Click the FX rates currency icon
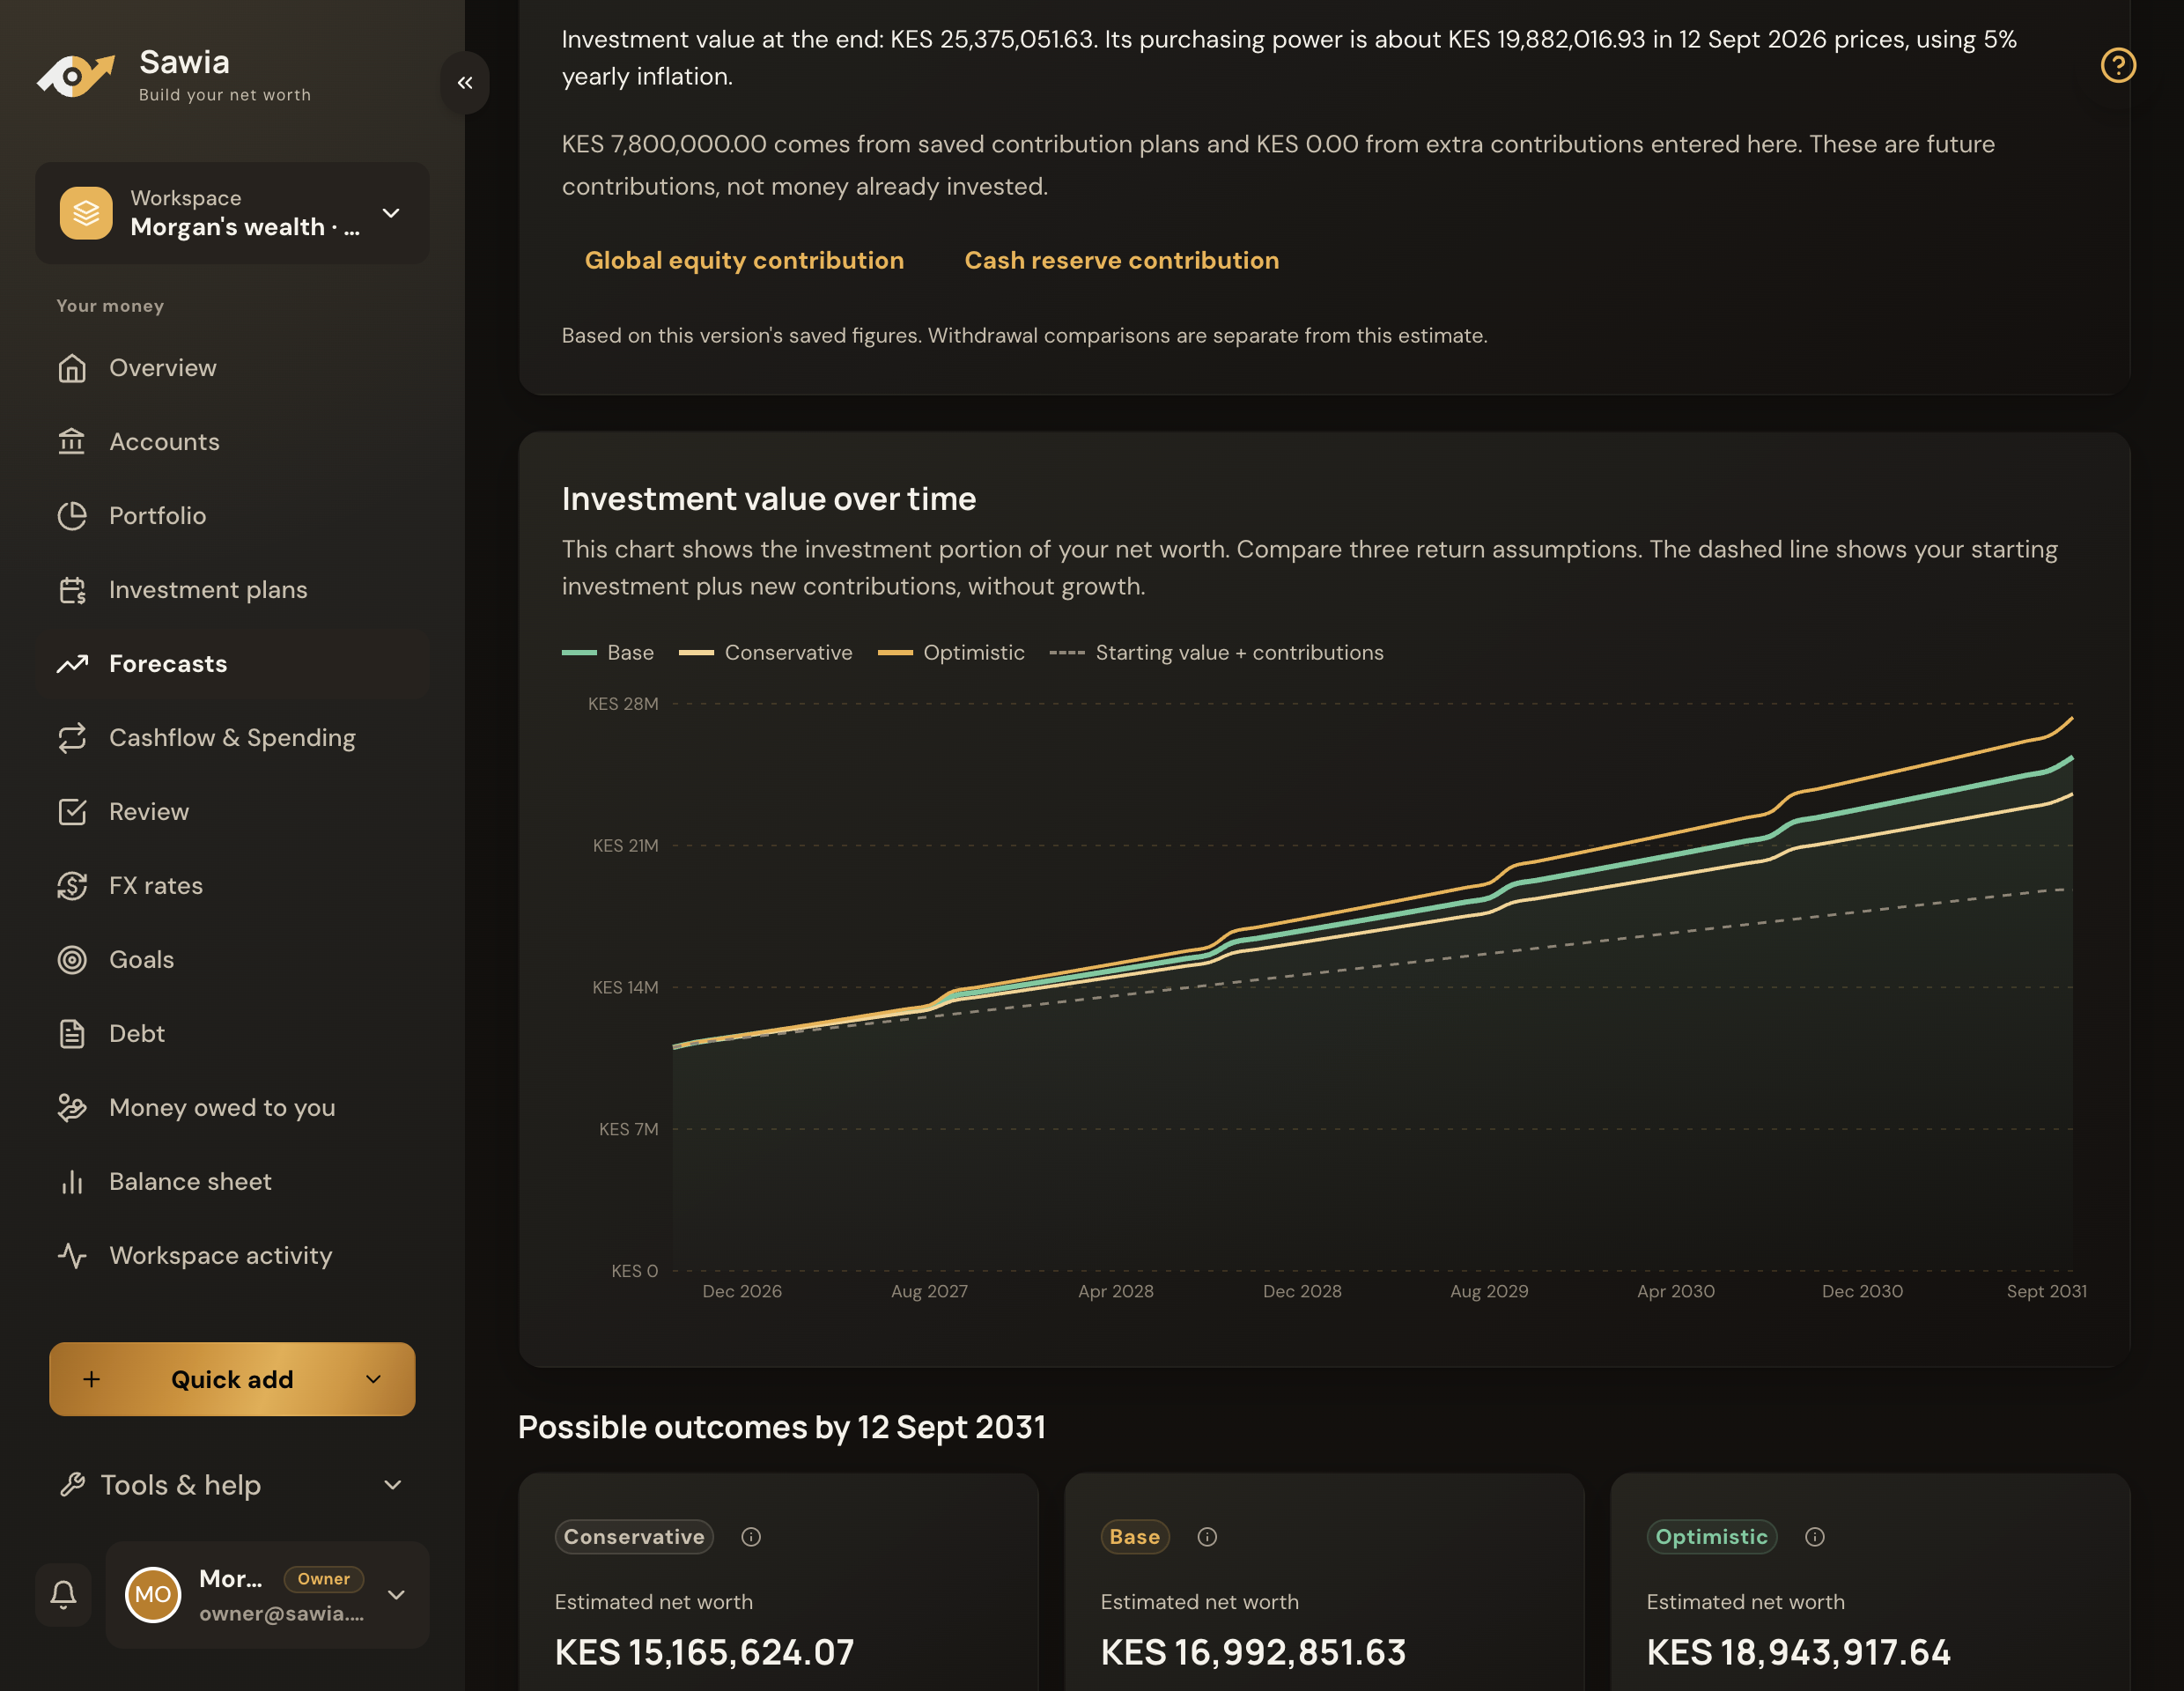 pos(72,886)
